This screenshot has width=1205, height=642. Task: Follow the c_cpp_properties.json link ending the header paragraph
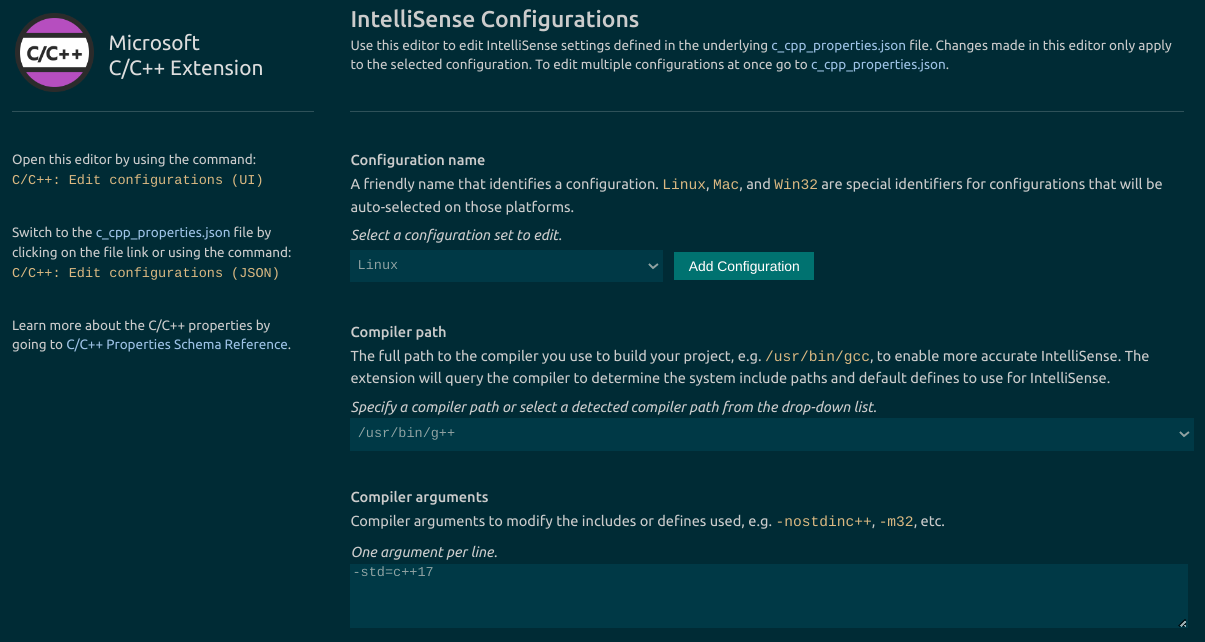coord(877,65)
